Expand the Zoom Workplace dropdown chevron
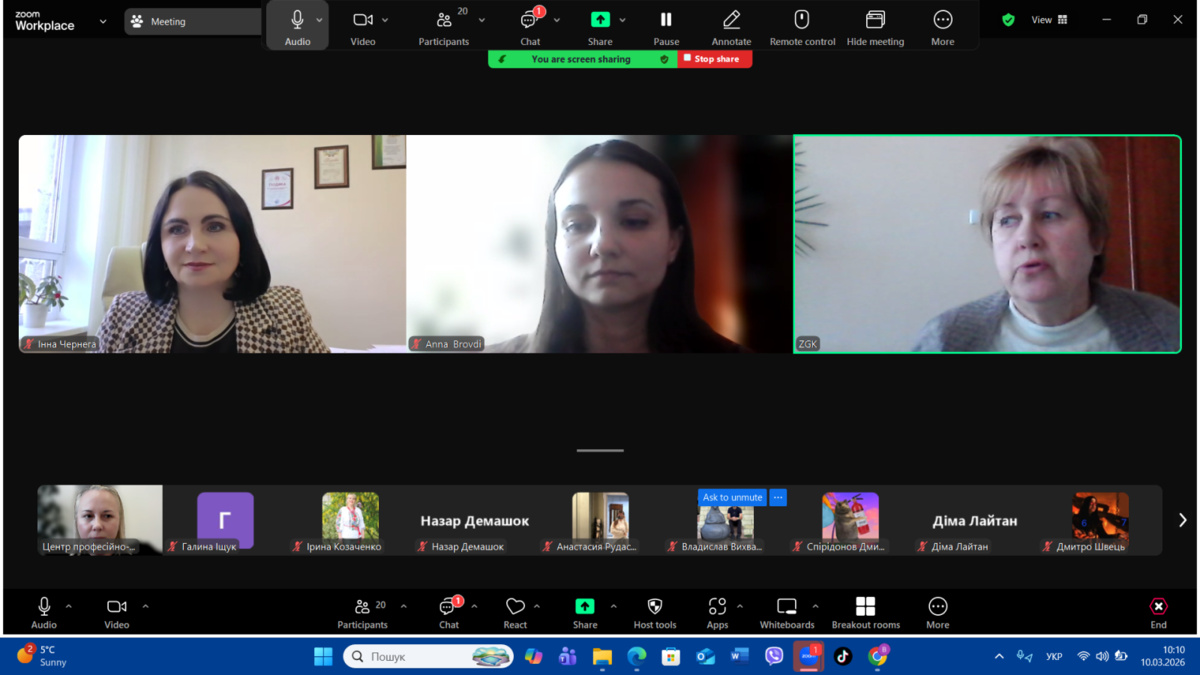The height and width of the screenshot is (675, 1200). click(x=103, y=21)
